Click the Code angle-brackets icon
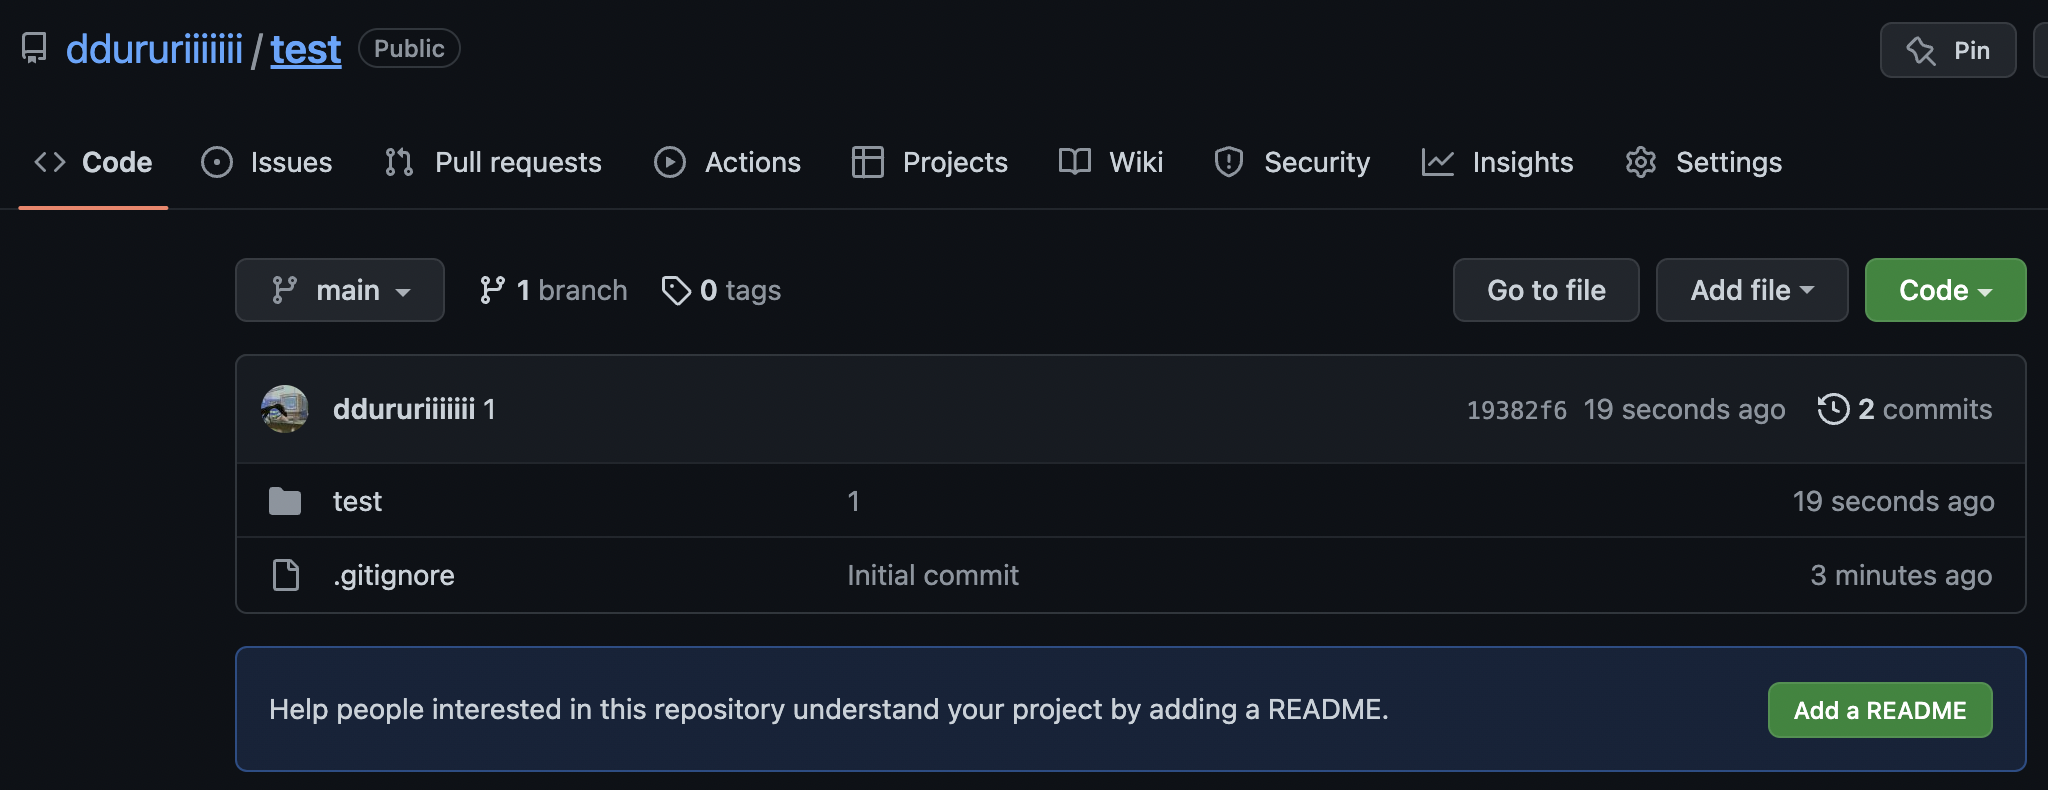 point(50,162)
